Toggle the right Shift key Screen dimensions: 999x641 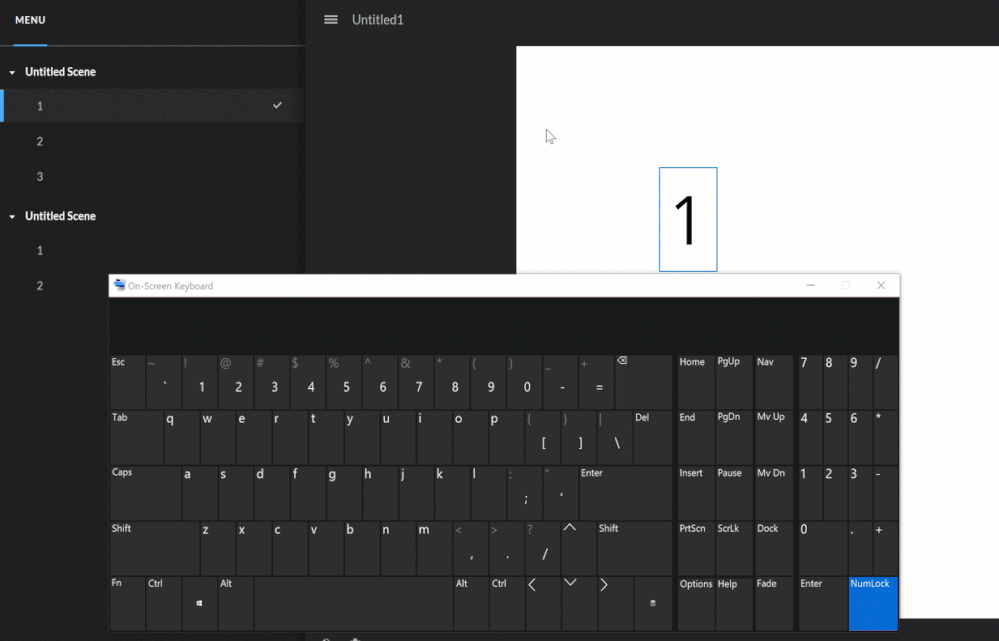[x=635, y=548]
